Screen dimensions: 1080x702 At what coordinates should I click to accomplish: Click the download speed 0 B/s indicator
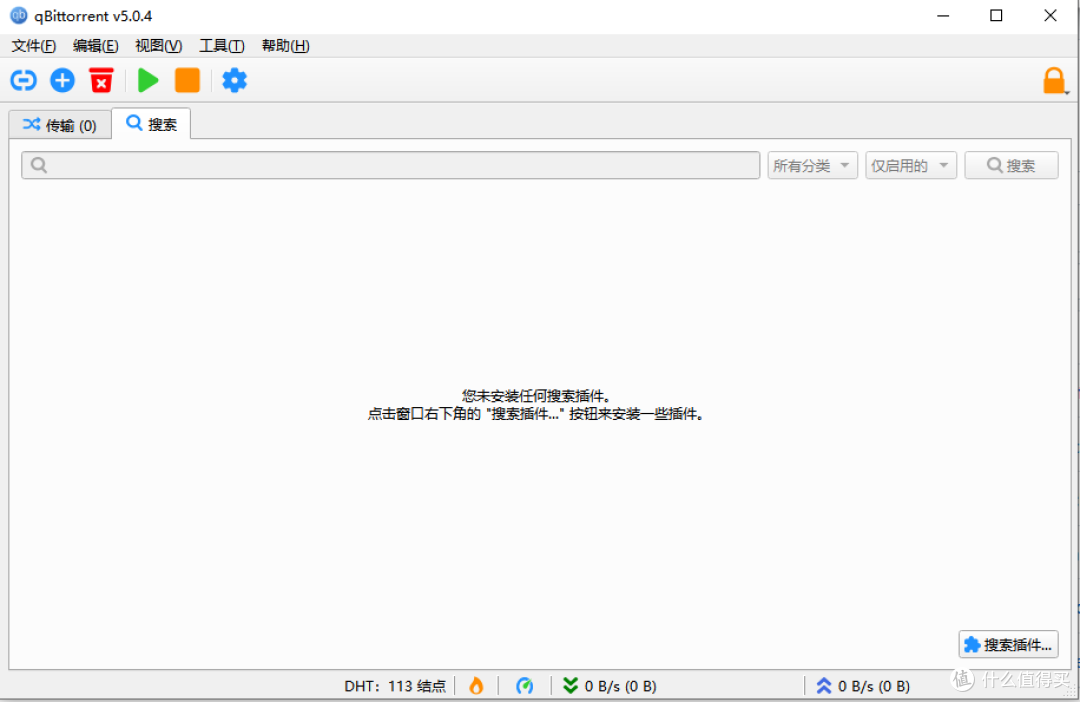click(610, 686)
